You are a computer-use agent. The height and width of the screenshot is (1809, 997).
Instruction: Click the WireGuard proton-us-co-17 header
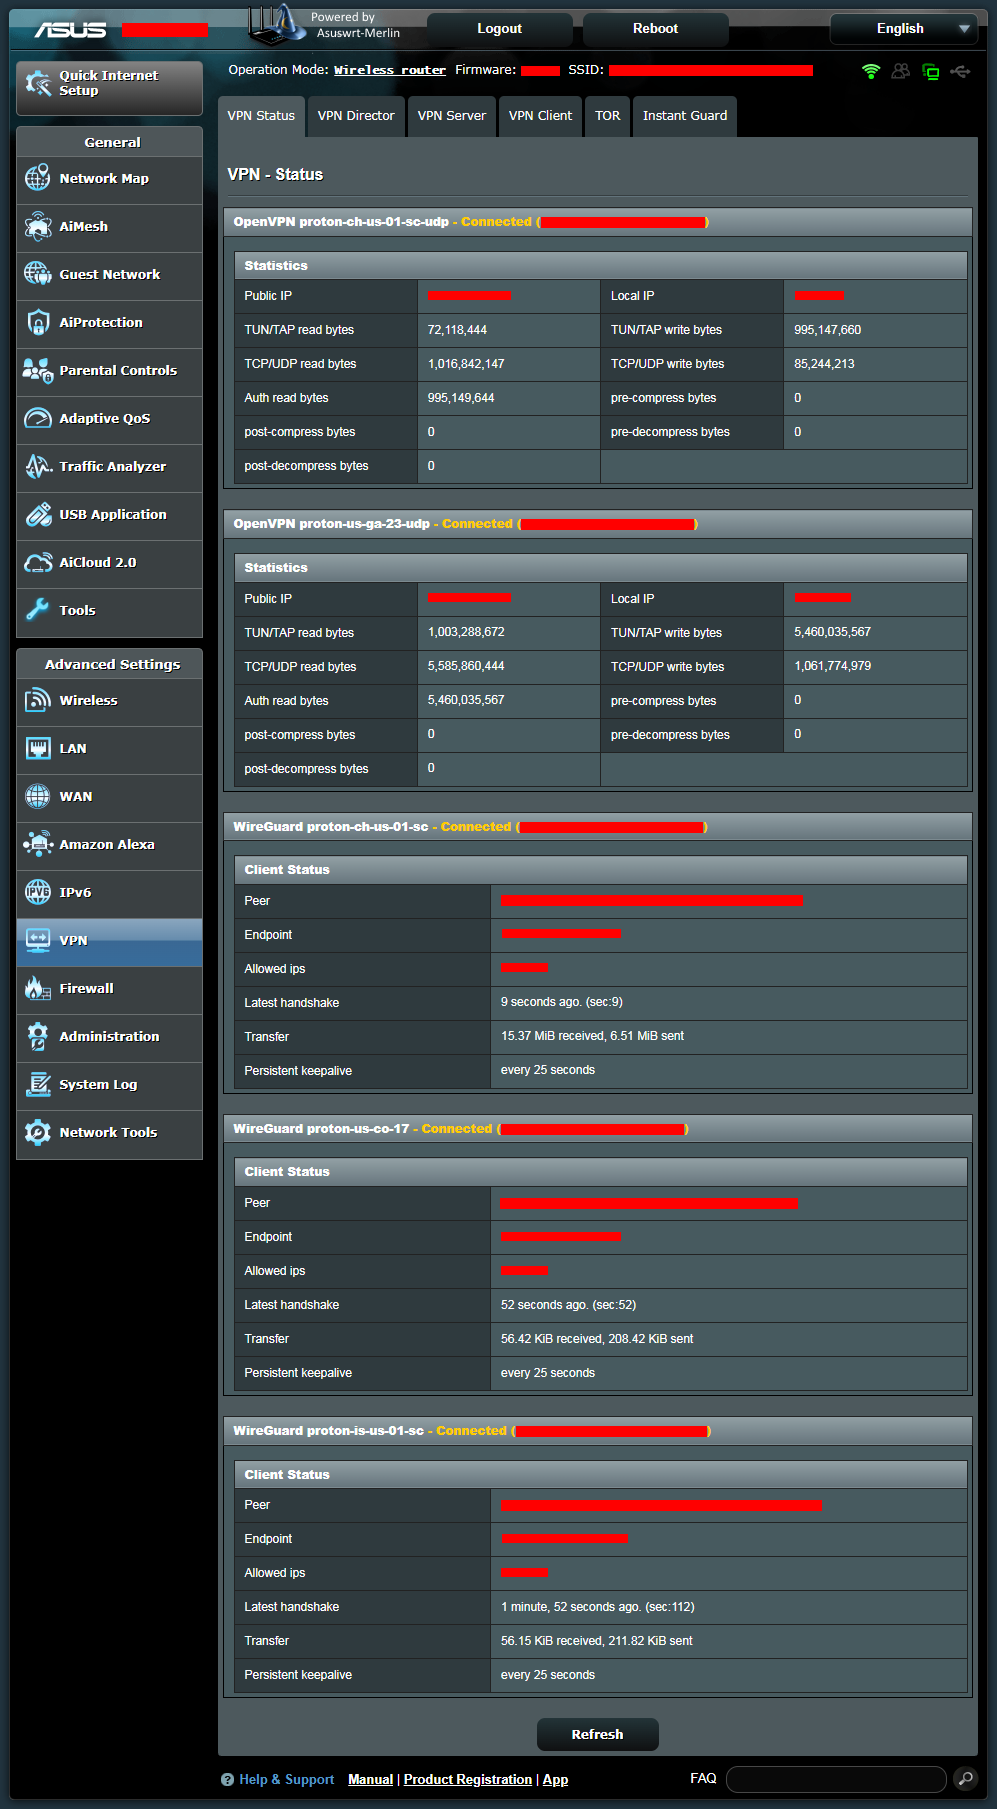[598, 1129]
